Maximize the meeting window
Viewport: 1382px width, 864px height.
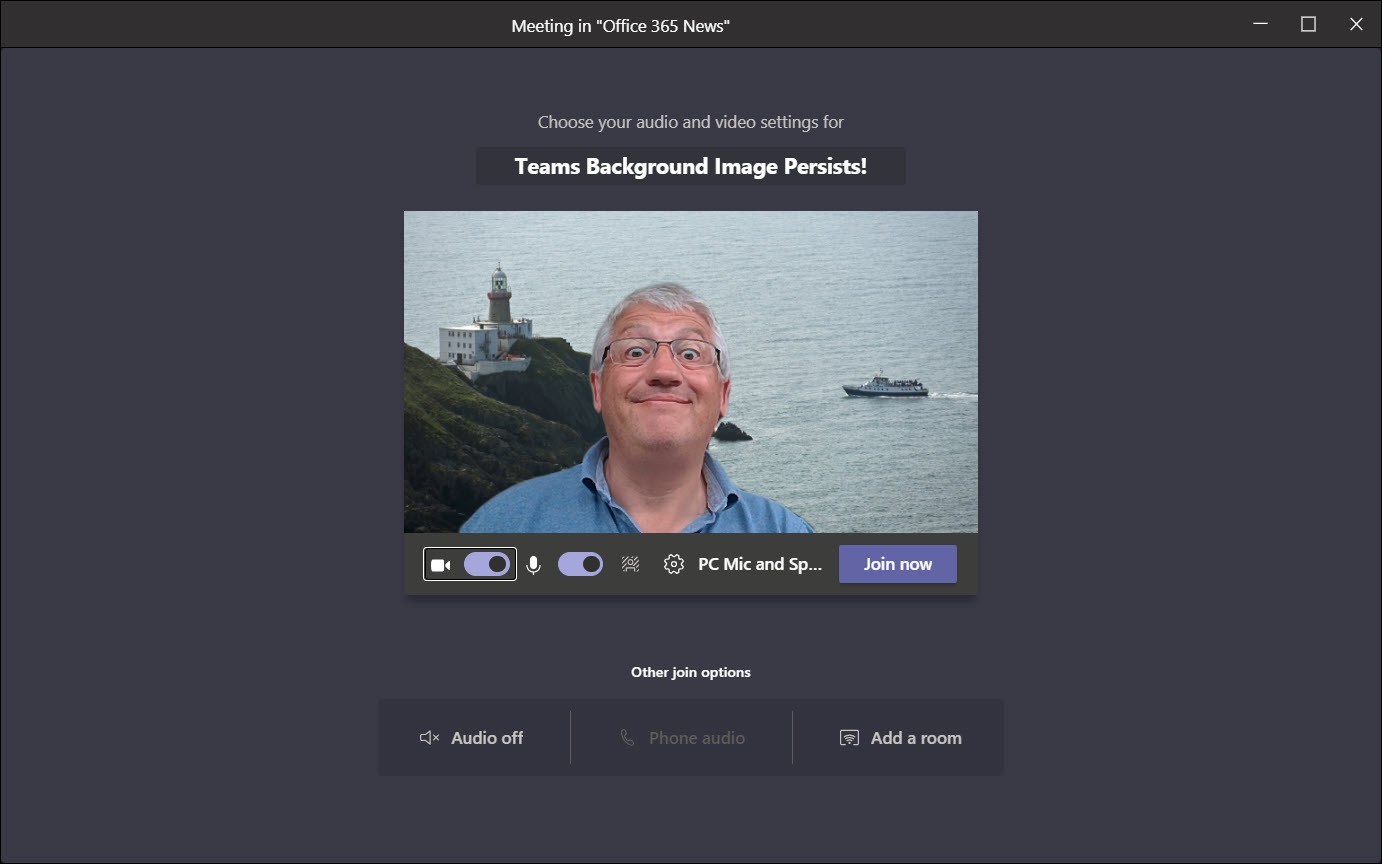(x=1308, y=24)
